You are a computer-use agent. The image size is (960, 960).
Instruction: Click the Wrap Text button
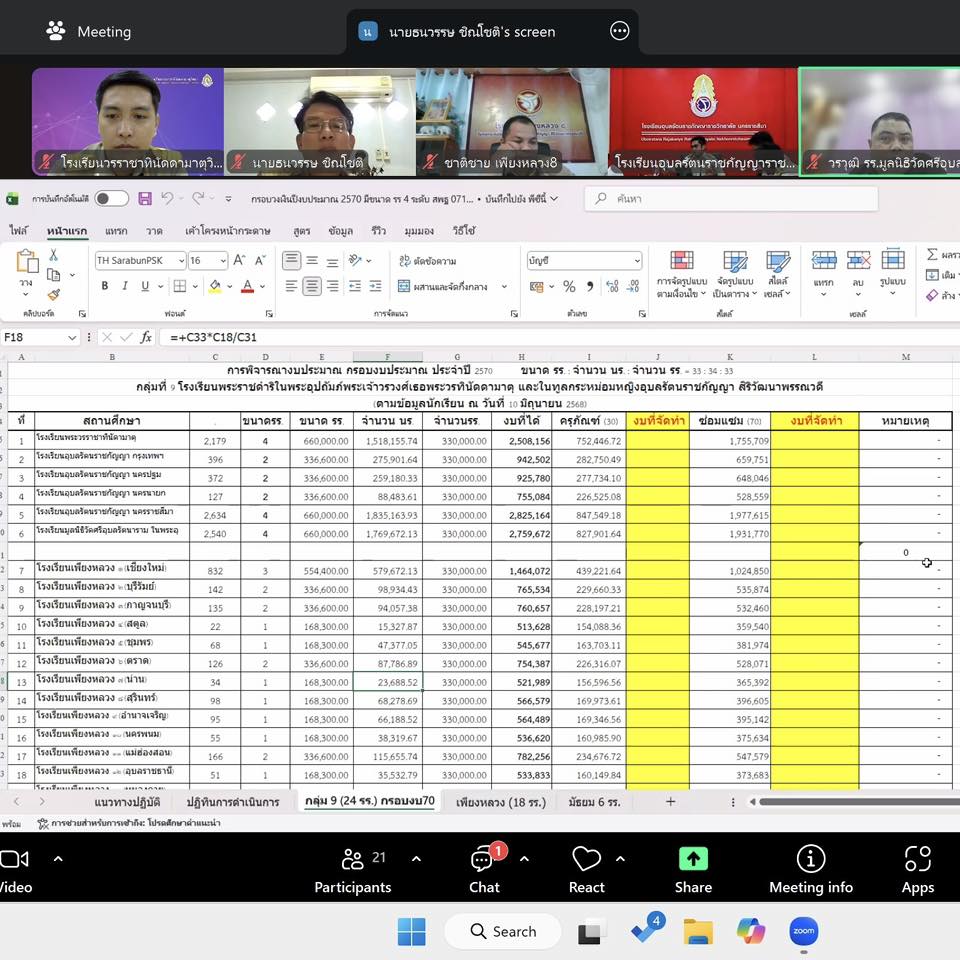[426, 261]
